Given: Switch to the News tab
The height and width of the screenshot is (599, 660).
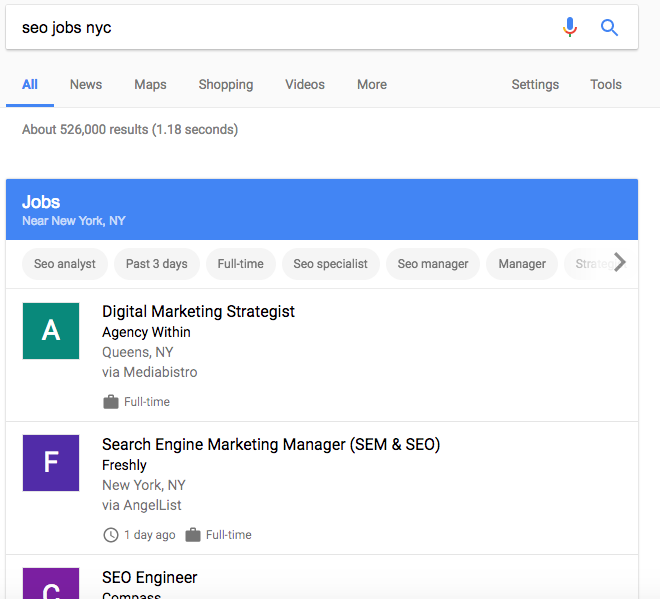Looking at the screenshot, I should point(86,85).
